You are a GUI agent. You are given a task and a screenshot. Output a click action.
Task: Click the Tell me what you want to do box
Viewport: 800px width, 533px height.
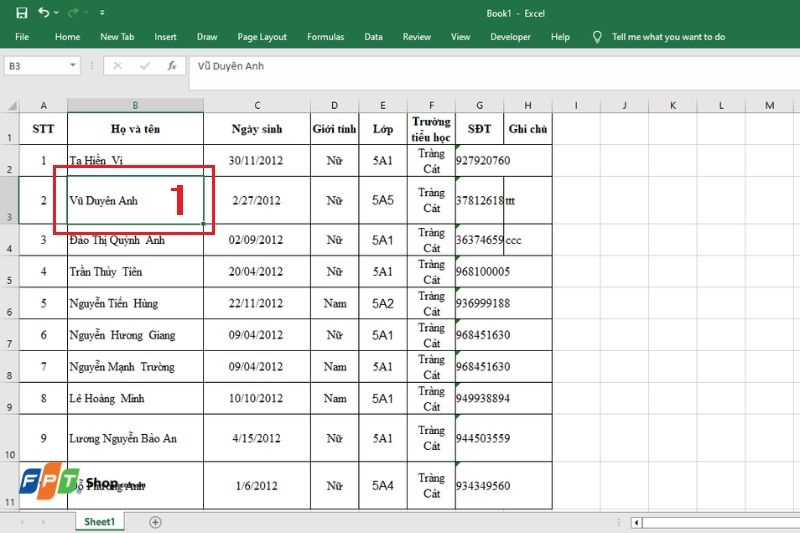(668, 37)
